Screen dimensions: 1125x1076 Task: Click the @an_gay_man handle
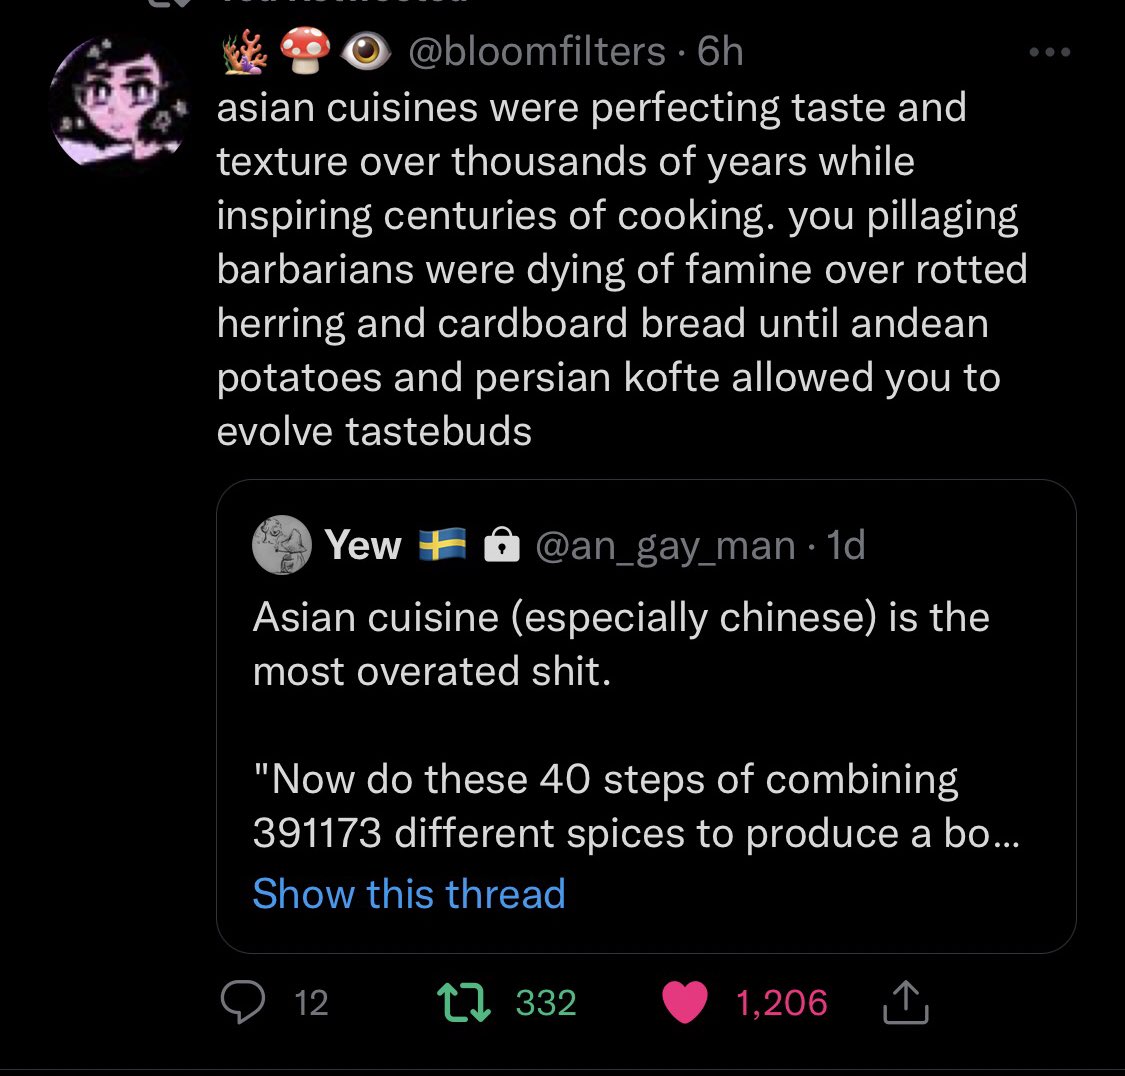coord(665,546)
